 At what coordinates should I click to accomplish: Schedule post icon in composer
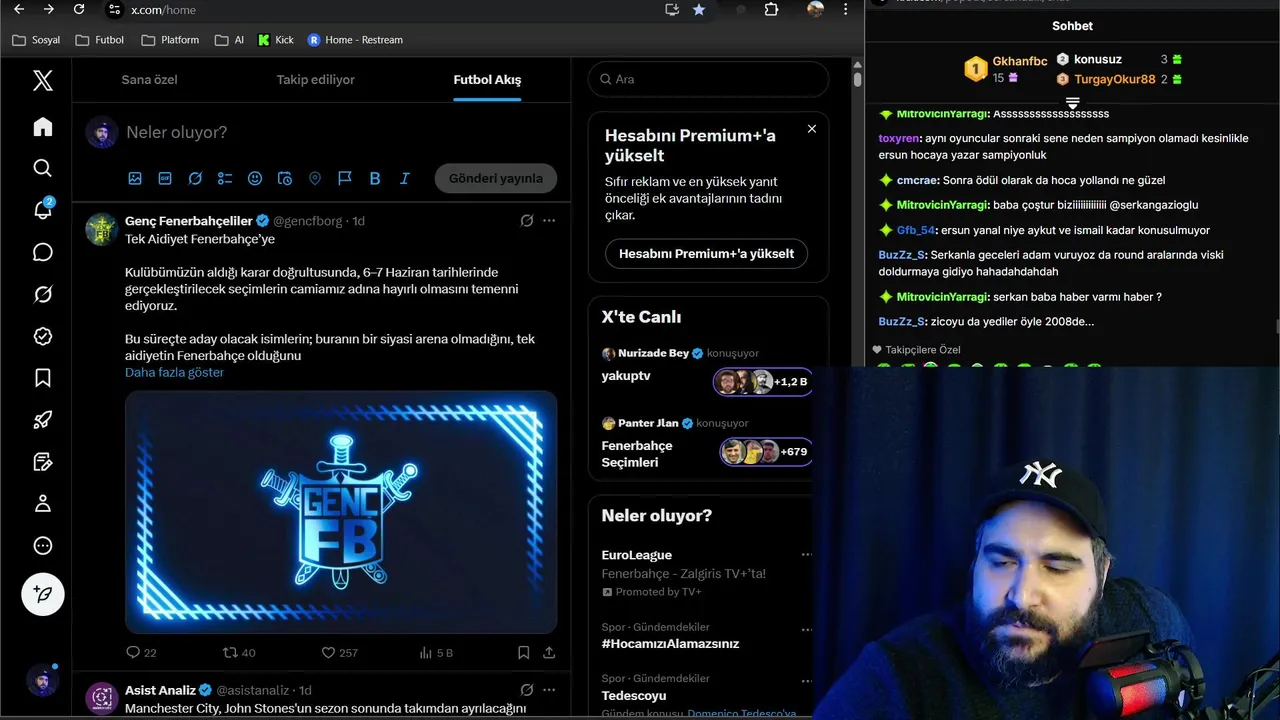pyautogui.click(x=285, y=178)
